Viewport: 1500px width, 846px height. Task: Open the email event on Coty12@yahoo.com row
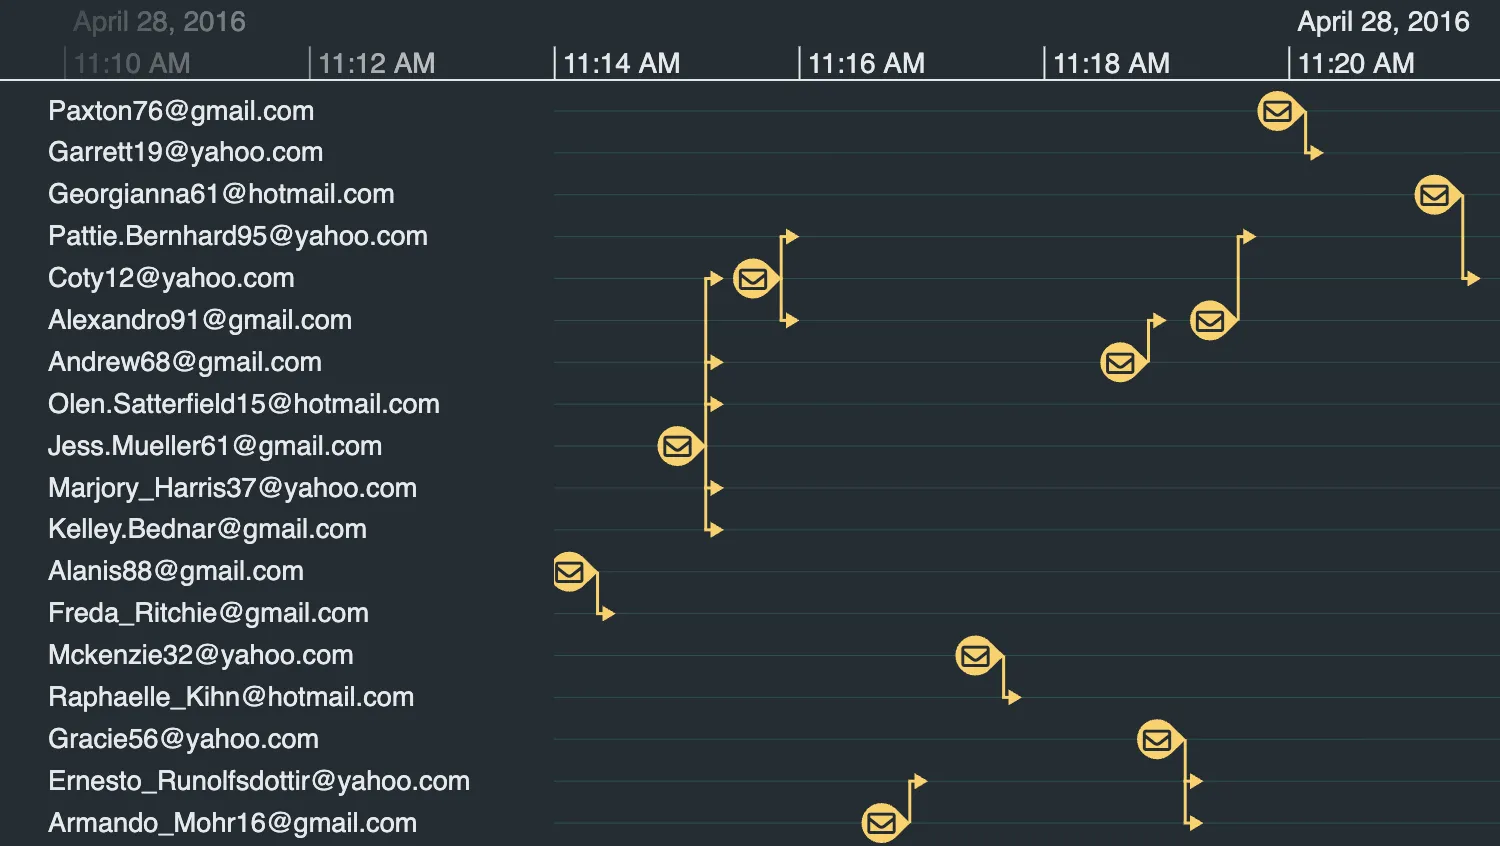753,279
